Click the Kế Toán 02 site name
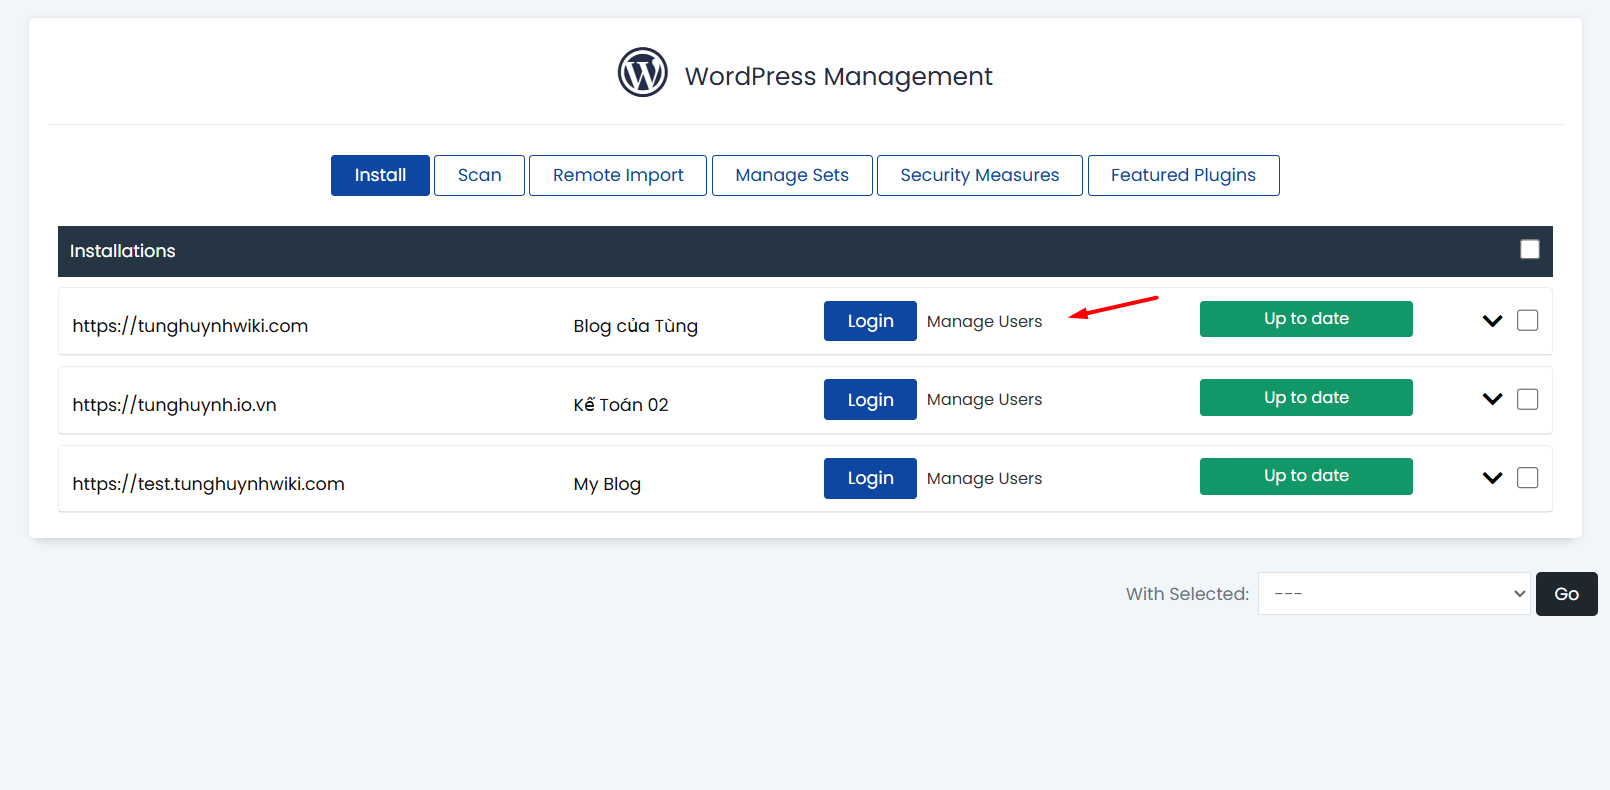The width and height of the screenshot is (1610, 790). point(620,404)
